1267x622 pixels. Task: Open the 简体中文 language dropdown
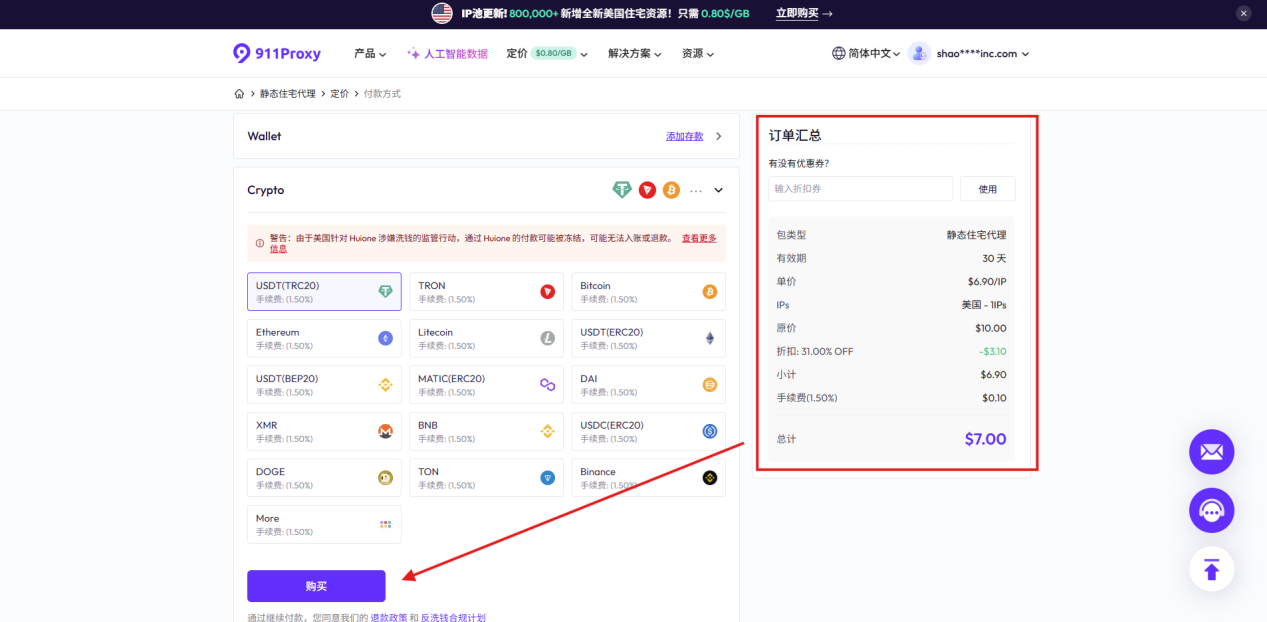(866, 54)
